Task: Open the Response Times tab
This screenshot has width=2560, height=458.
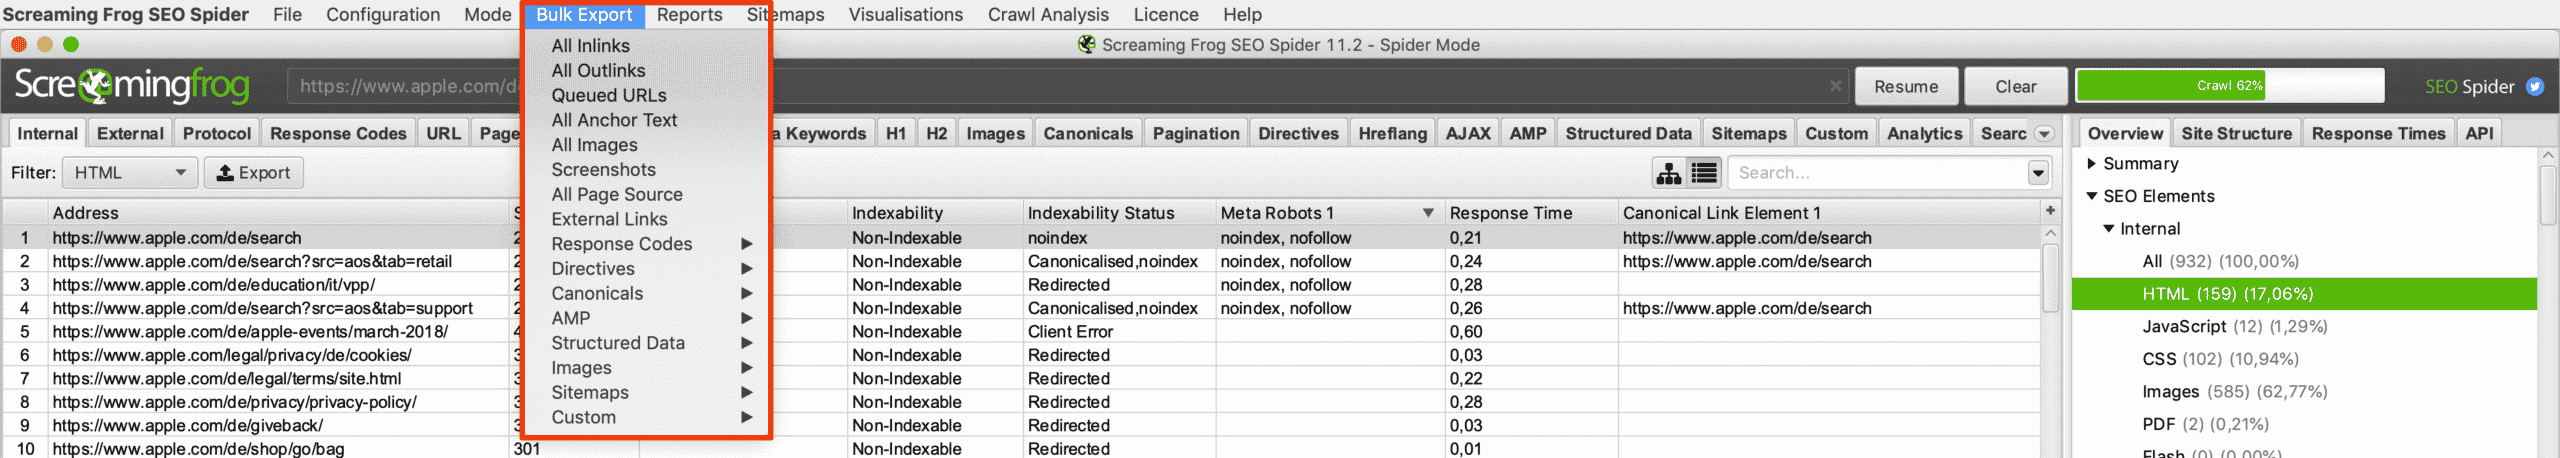Action: [x=2378, y=134]
